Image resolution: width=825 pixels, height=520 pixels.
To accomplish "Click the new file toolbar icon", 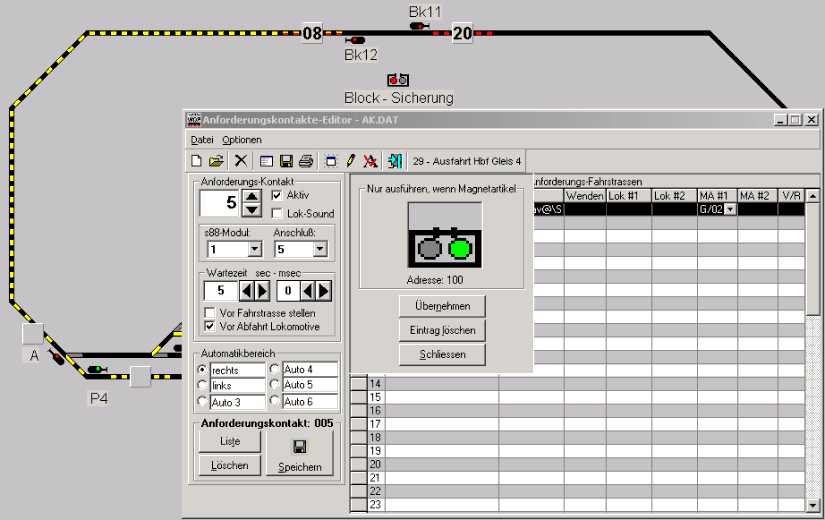I will tap(197, 161).
